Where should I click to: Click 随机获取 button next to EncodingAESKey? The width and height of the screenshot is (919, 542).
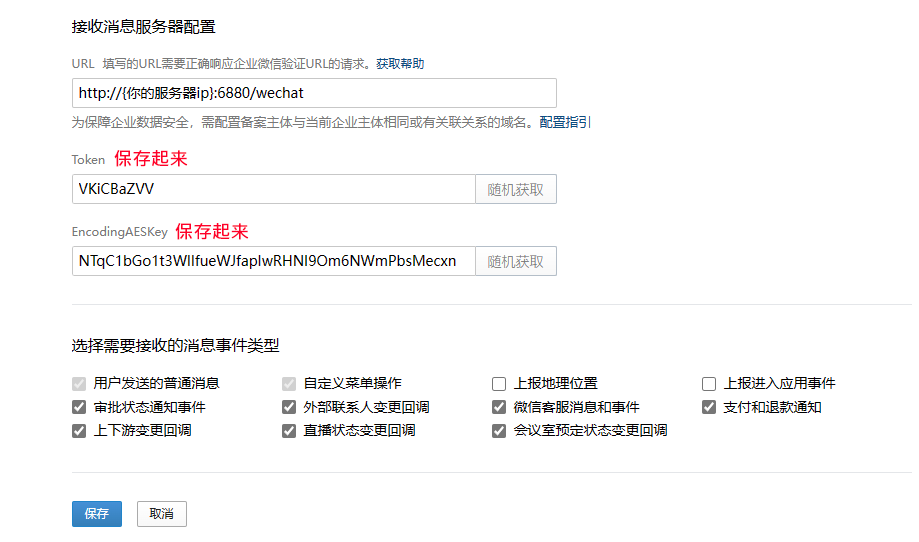click(x=515, y=261)
